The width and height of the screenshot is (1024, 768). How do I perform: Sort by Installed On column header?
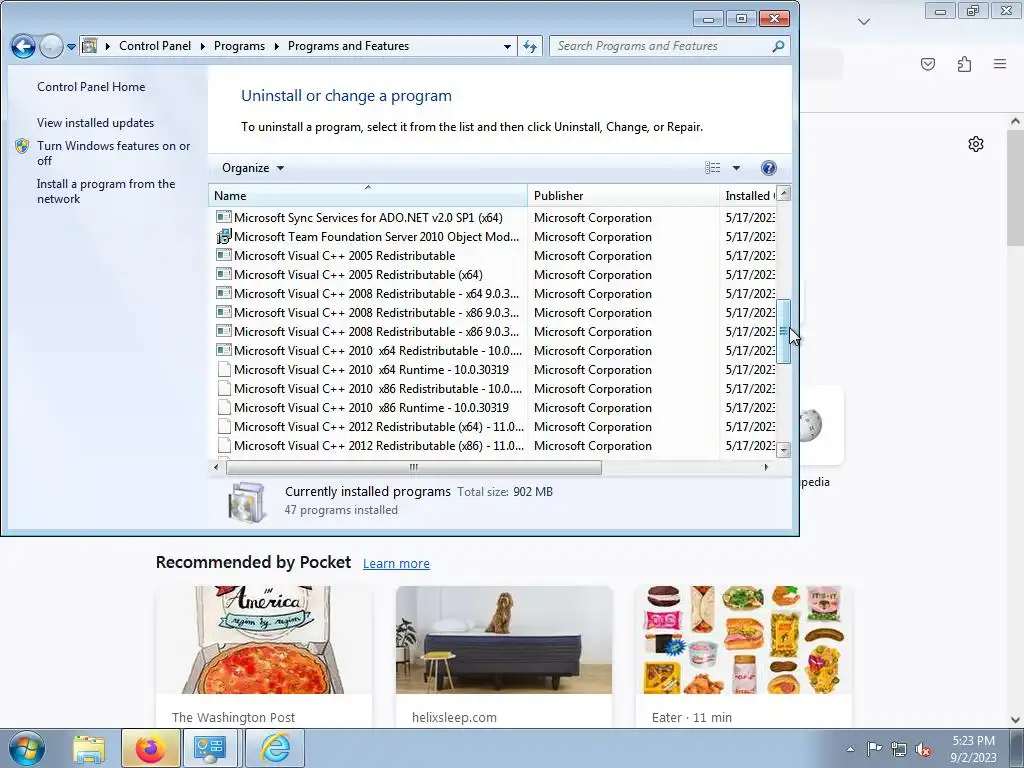pos(748,195)
